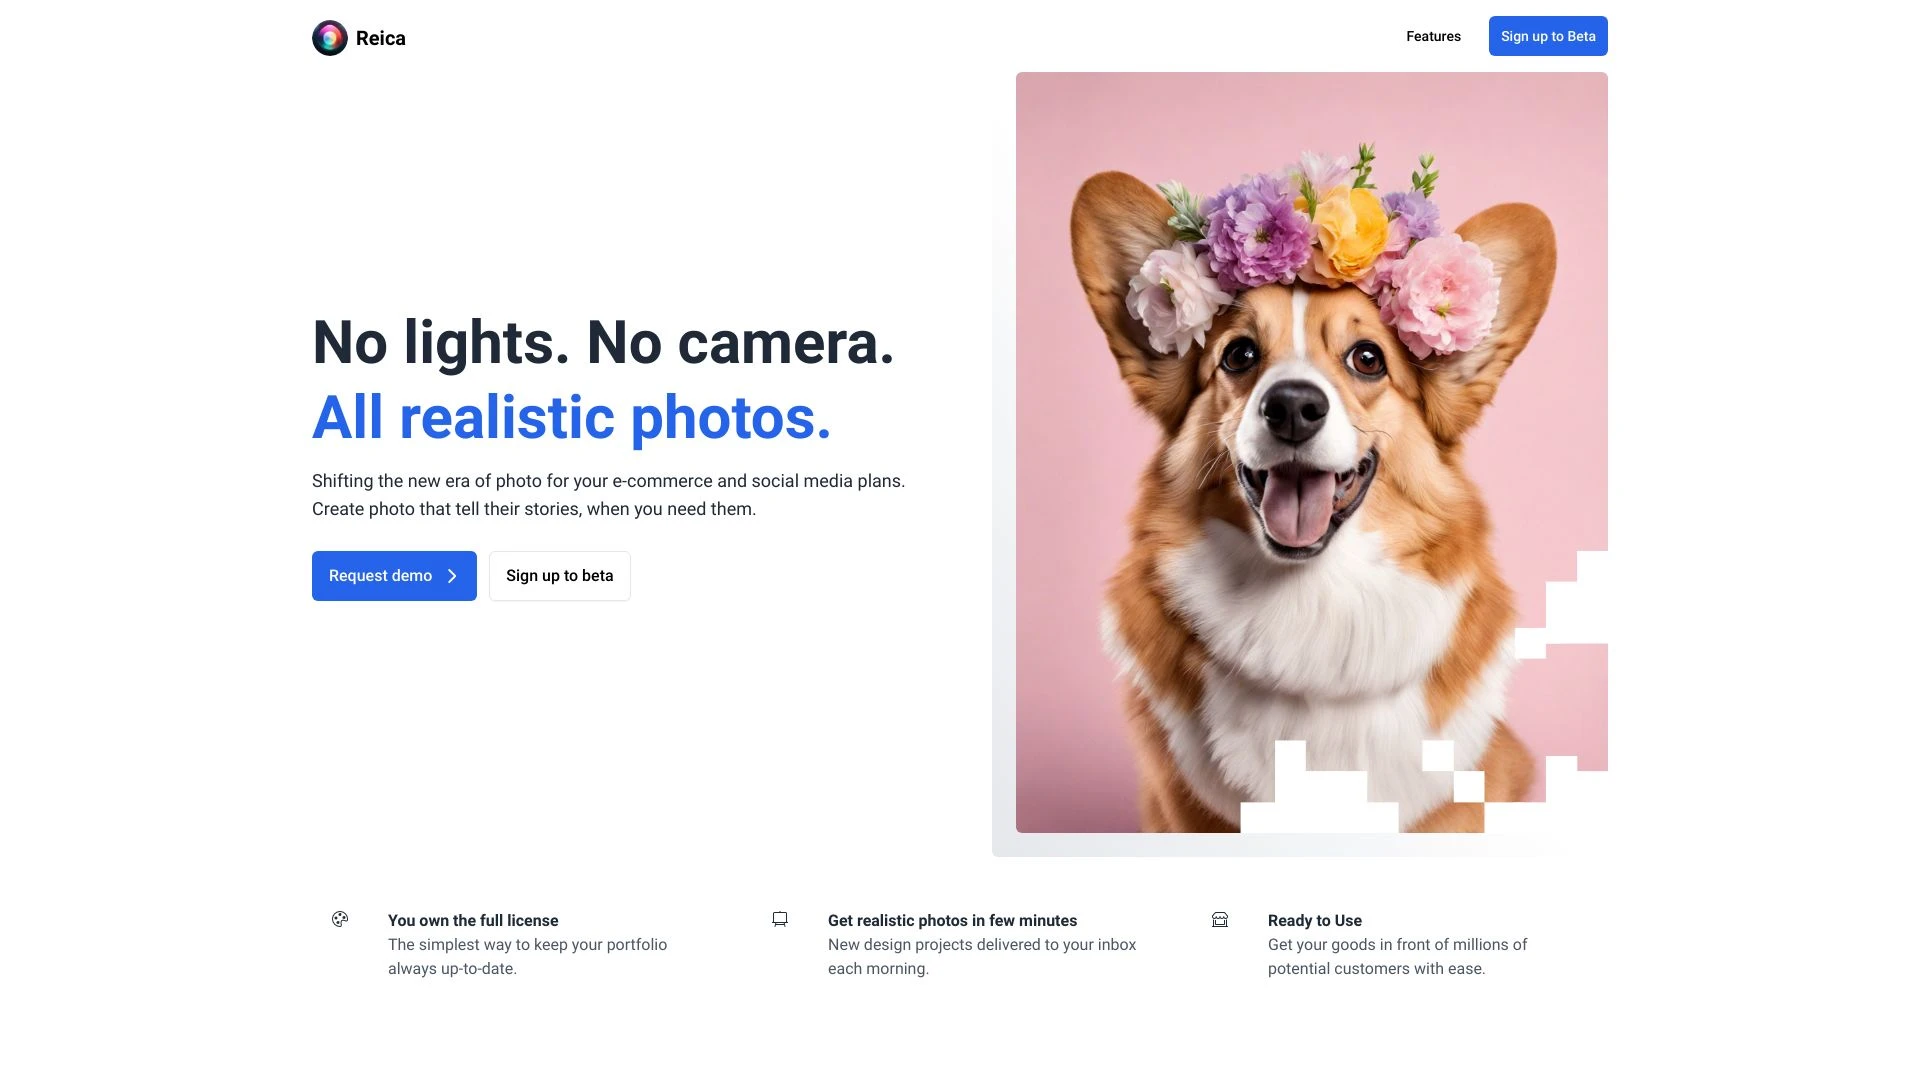The width and height of the screenshot is (1920, 1080).
Task: Click the Reica brand name text
Action: 380,38
